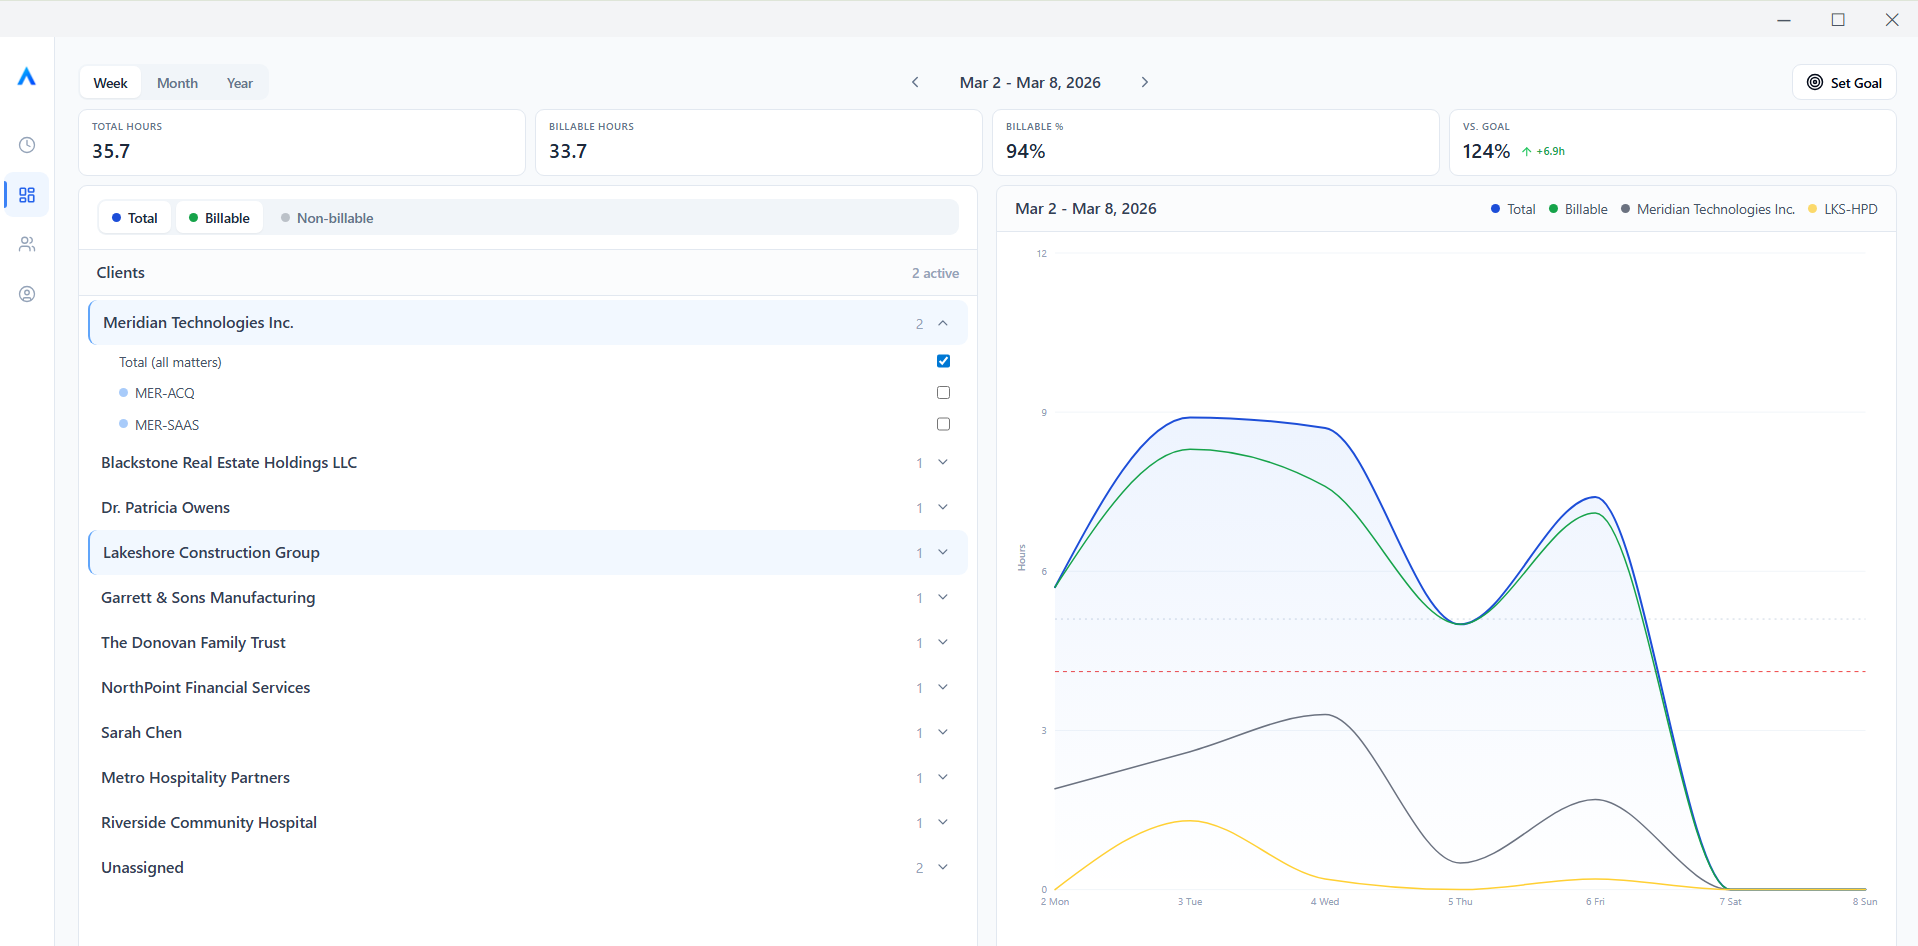Uncheck Total (all matters) under Meridian Technologies

click(943, 361)
